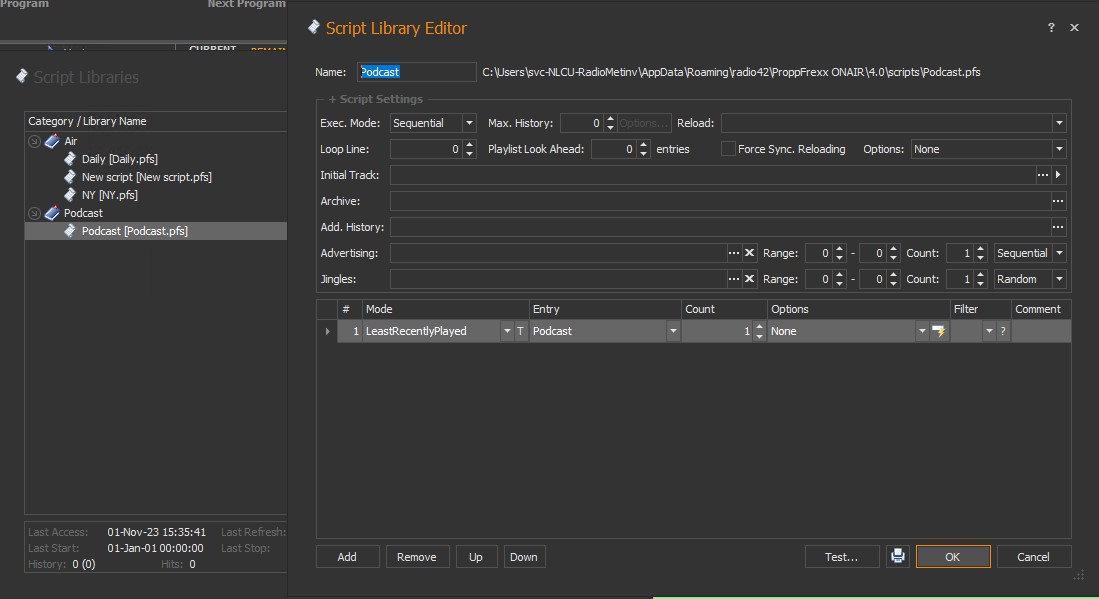Expand the Entry dropdown showing Podcast
The width and height of the screenshot is (1099, 599).
(x=673, y=331)
